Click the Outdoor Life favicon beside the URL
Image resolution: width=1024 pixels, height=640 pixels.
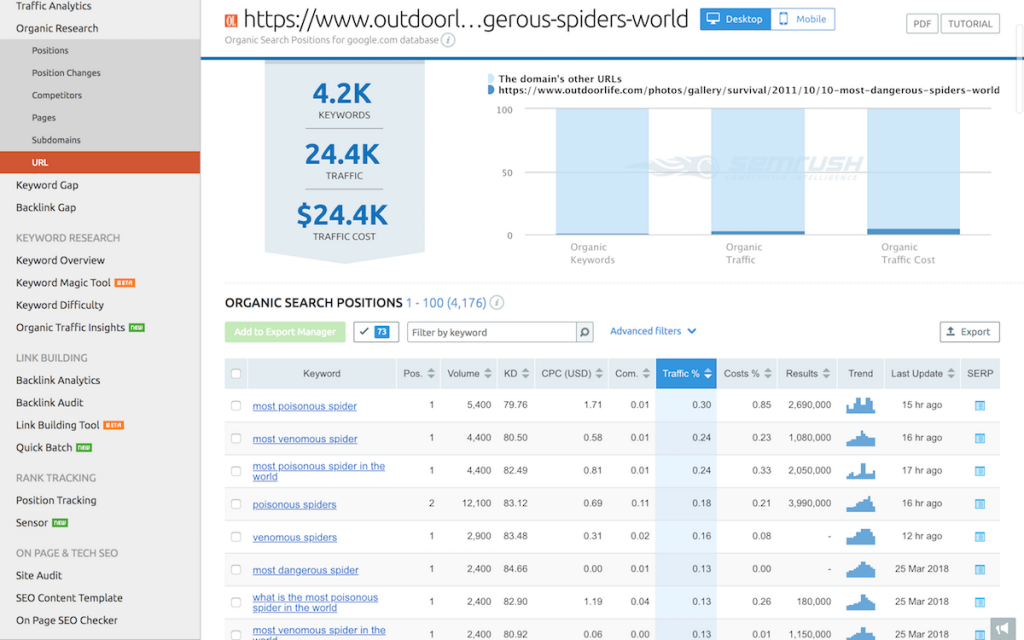pyautogui.click(x=231, y=21)
